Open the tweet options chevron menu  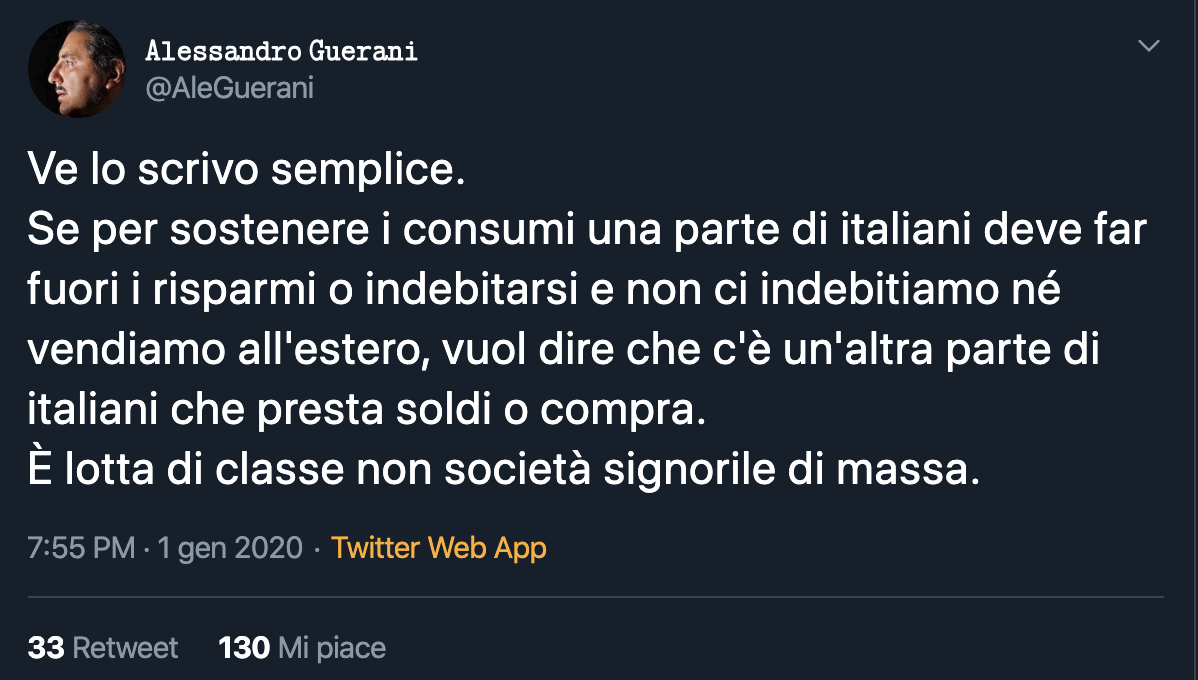(1150, 46)
